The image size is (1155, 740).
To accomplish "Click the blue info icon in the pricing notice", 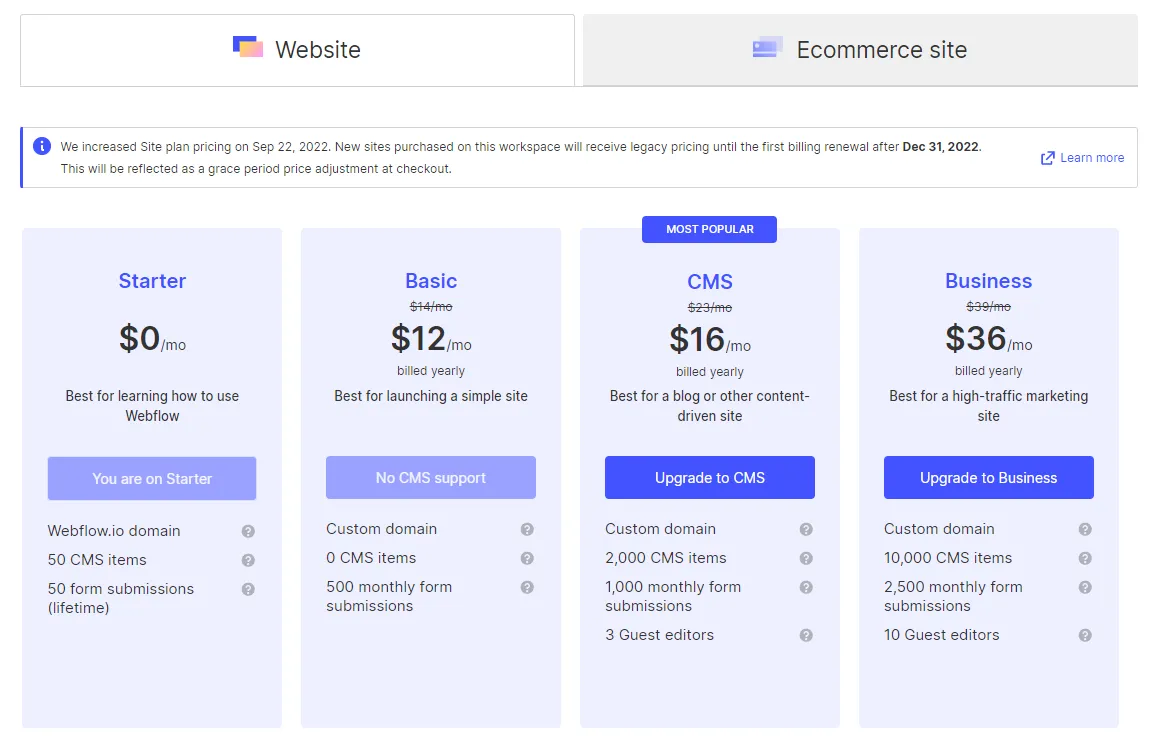I will coord(41,146).
